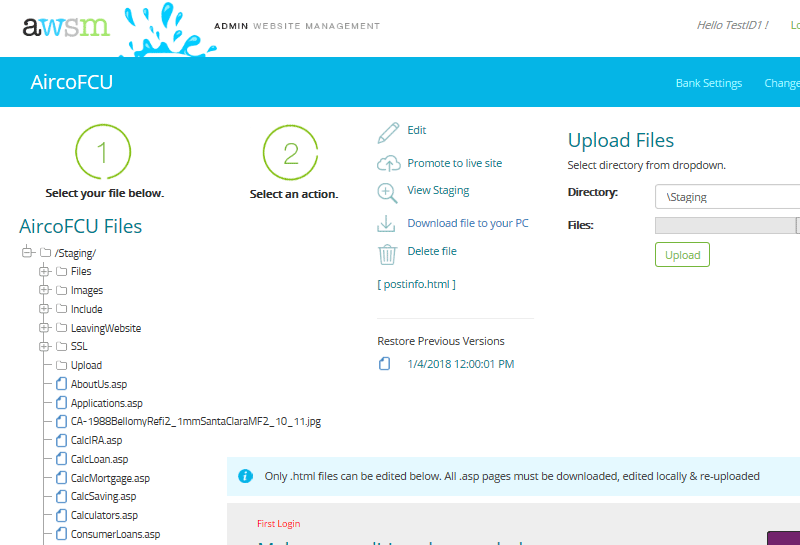This screenshot has width=800, height=545.
Task: Collapse the /Staging/ root folder
Action: point(27,253)
